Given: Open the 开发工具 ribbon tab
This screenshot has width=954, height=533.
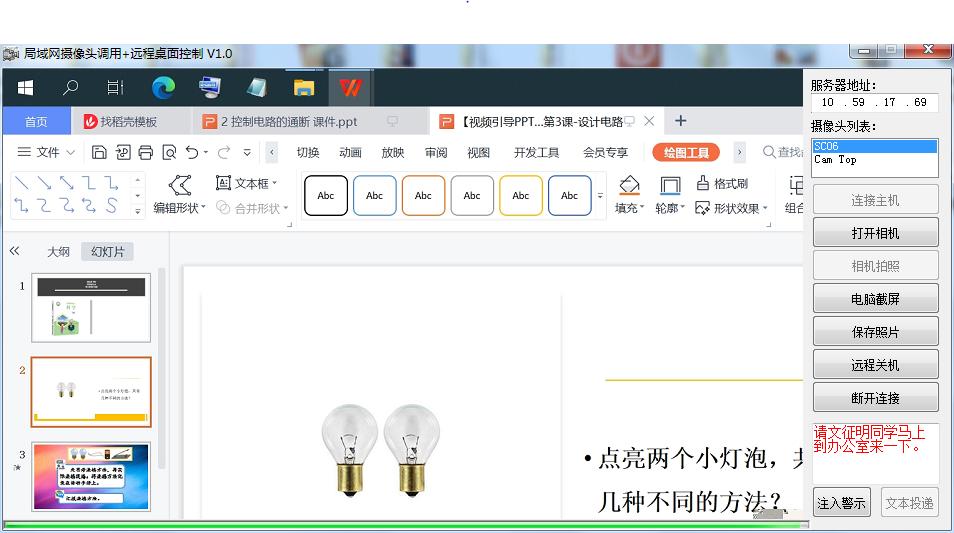Looking at the screenshot, I should pyautogui.click(x=536, y=152).
